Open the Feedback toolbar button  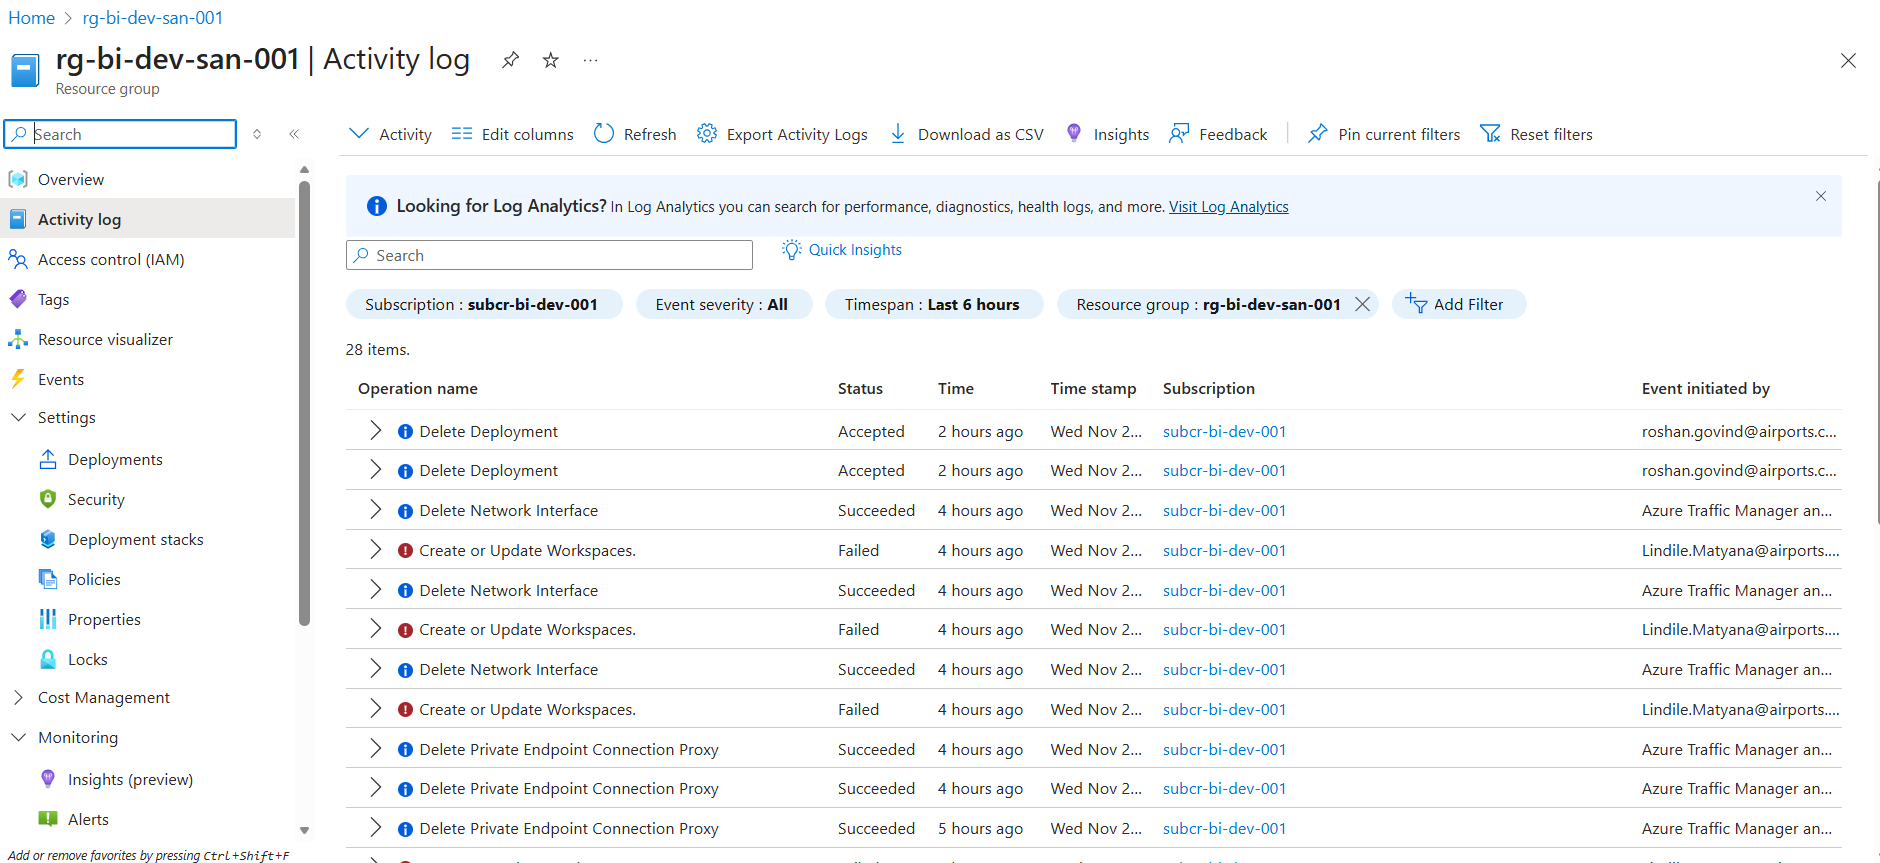click(1218, 134)
